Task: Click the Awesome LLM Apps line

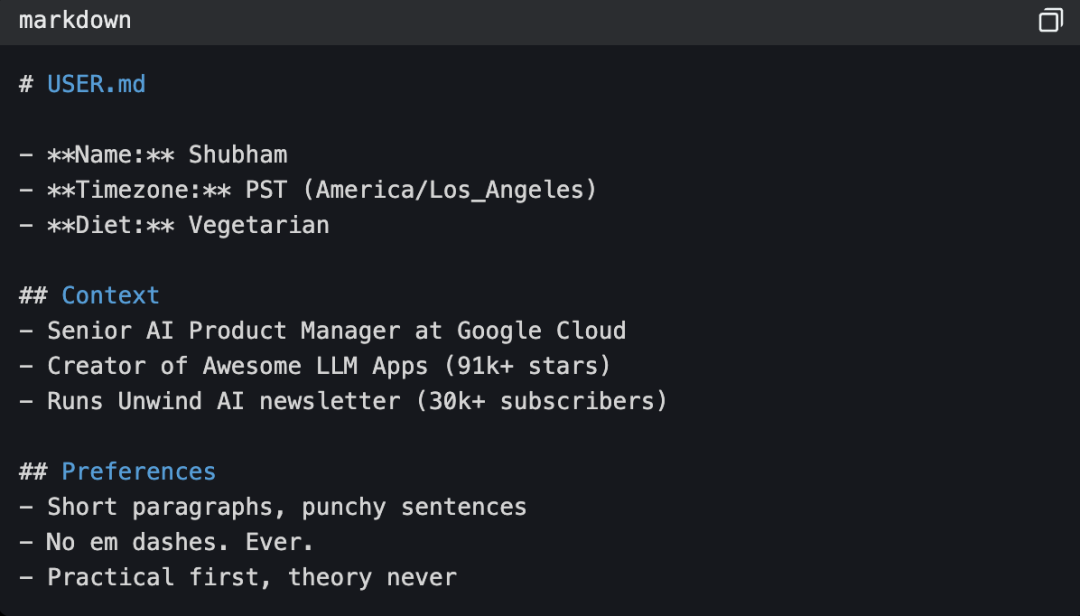Action: pyautogui.click(x=315, y=366)
